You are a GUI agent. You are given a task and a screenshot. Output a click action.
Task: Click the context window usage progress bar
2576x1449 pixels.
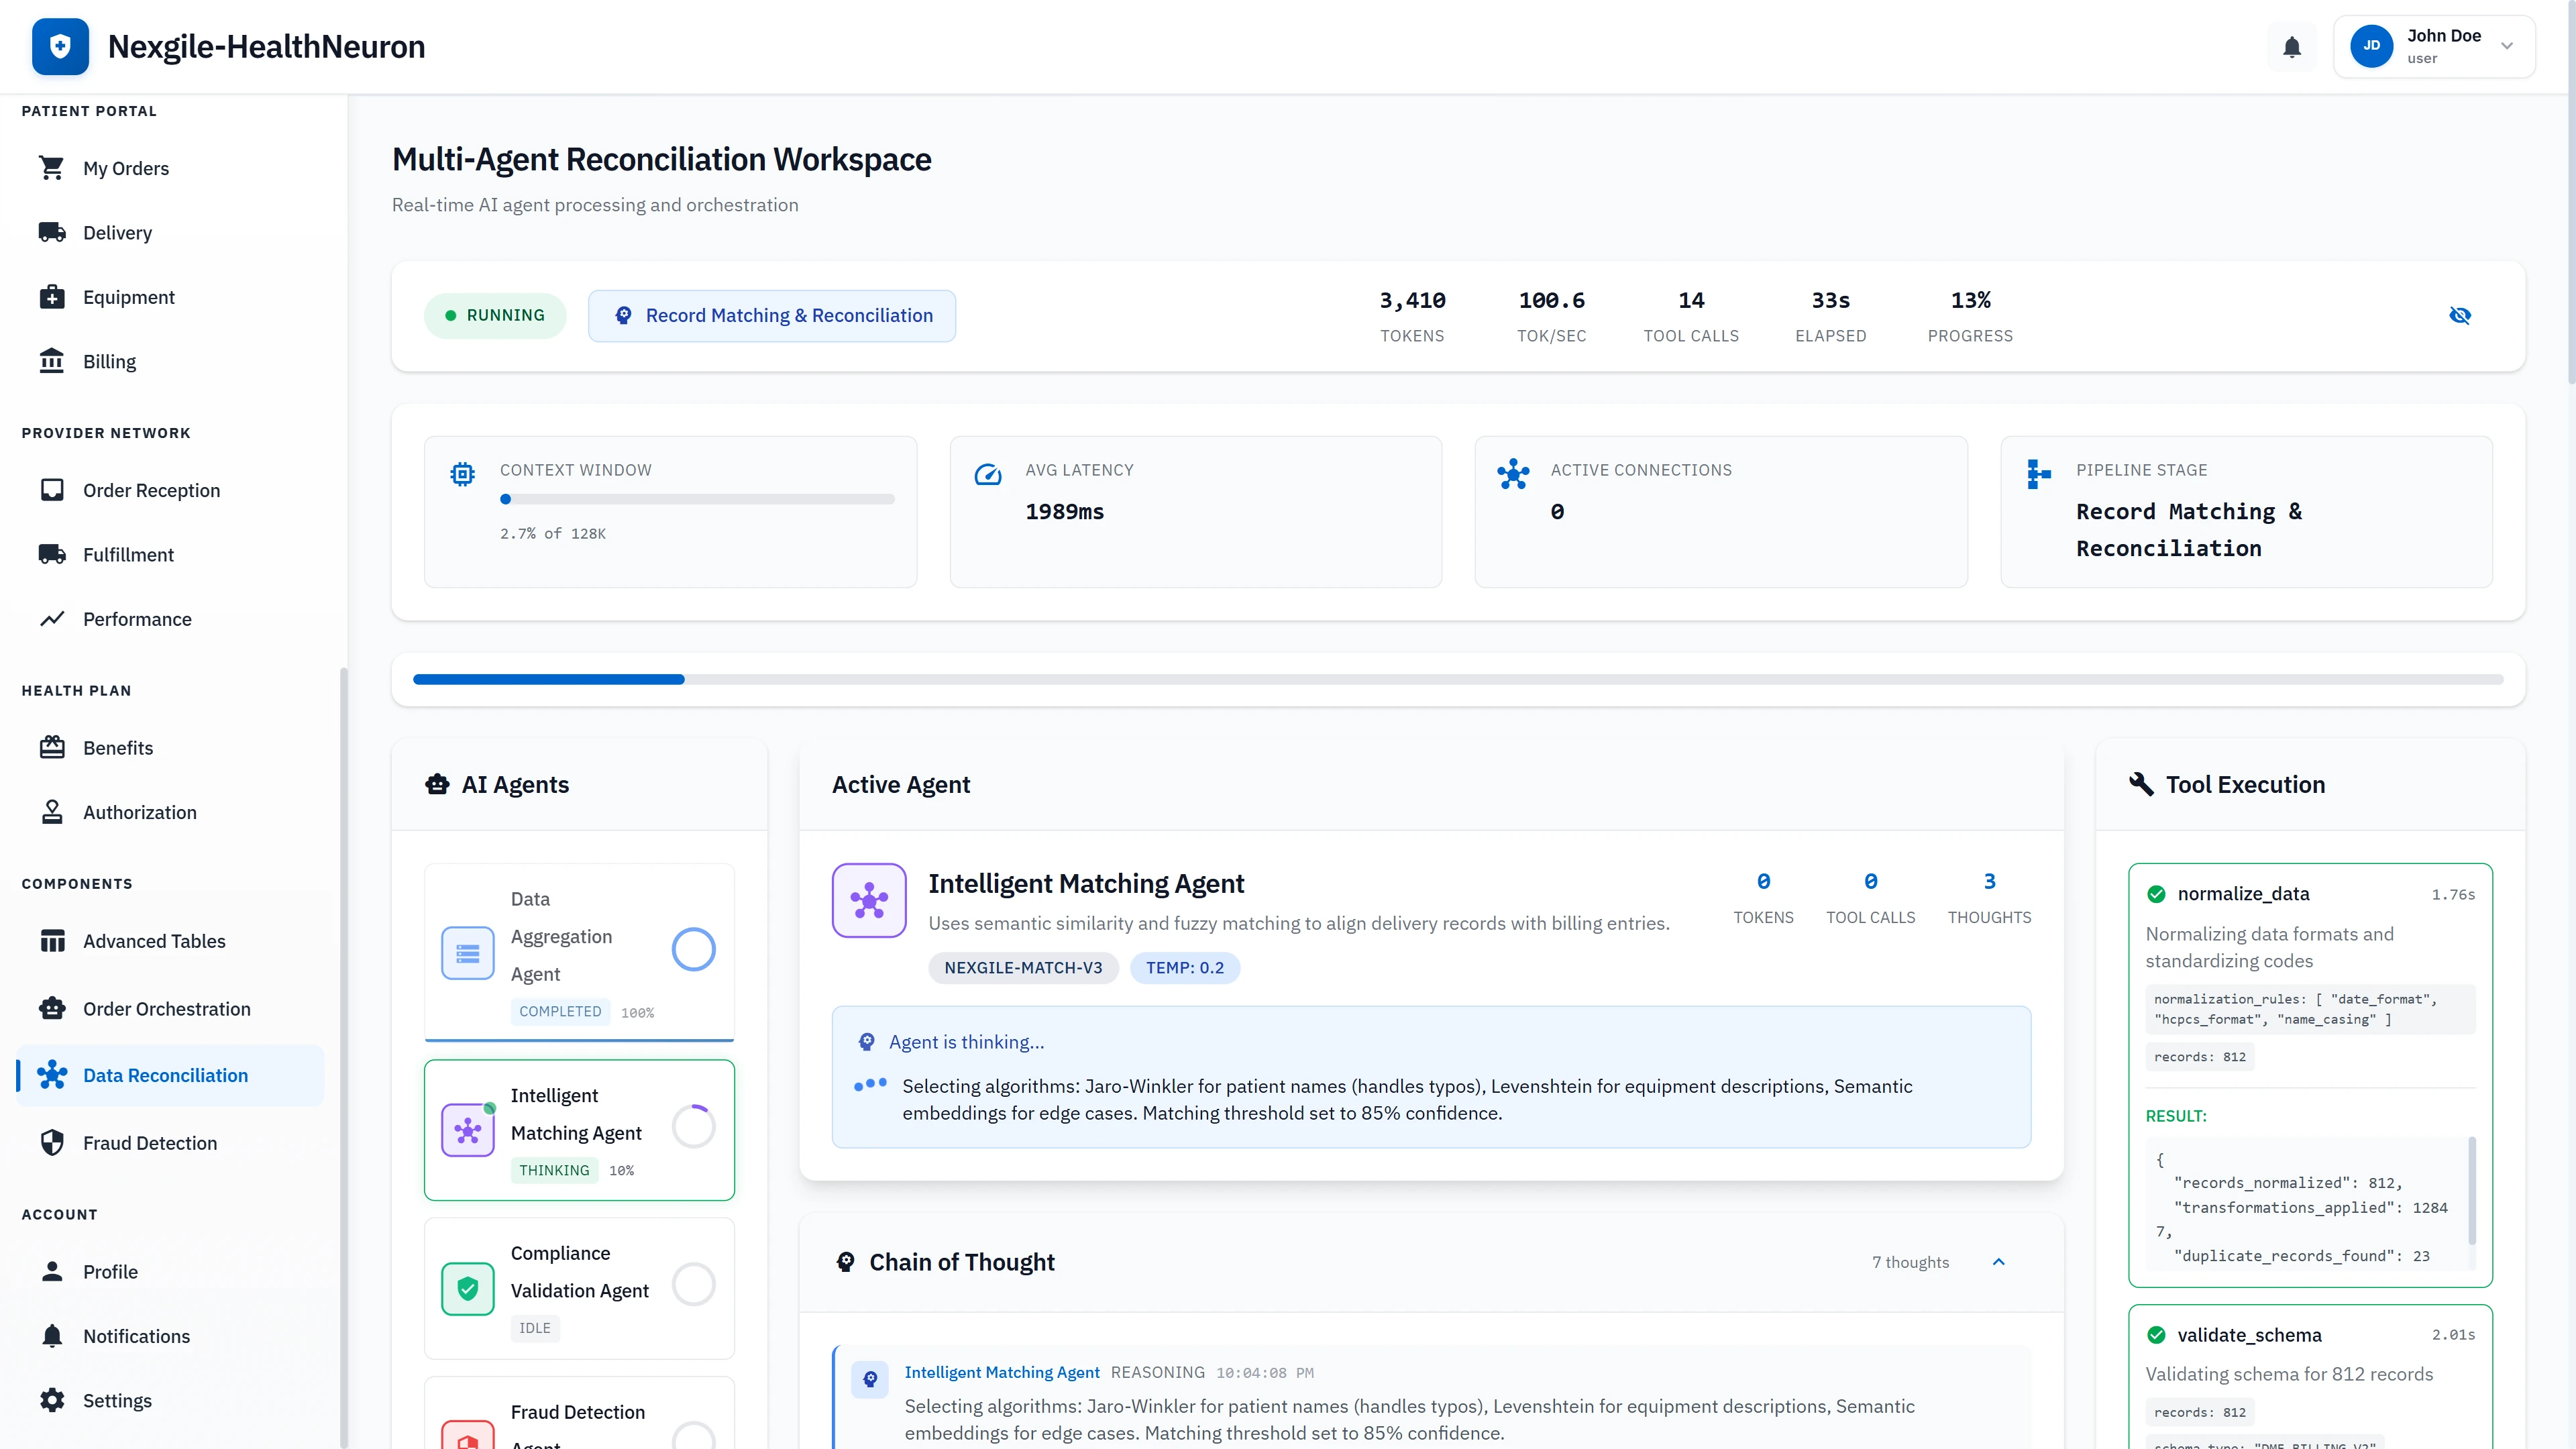[697, 499]
